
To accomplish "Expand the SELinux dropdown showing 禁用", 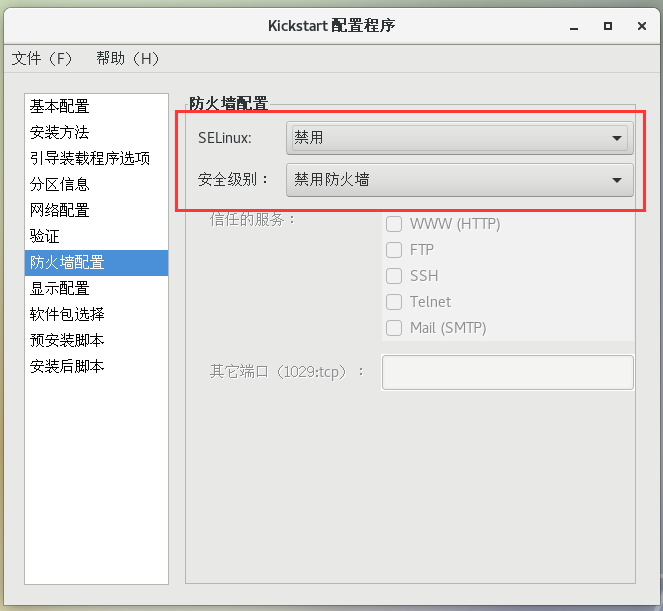I will pyautogui.click(x=460, y=138).
